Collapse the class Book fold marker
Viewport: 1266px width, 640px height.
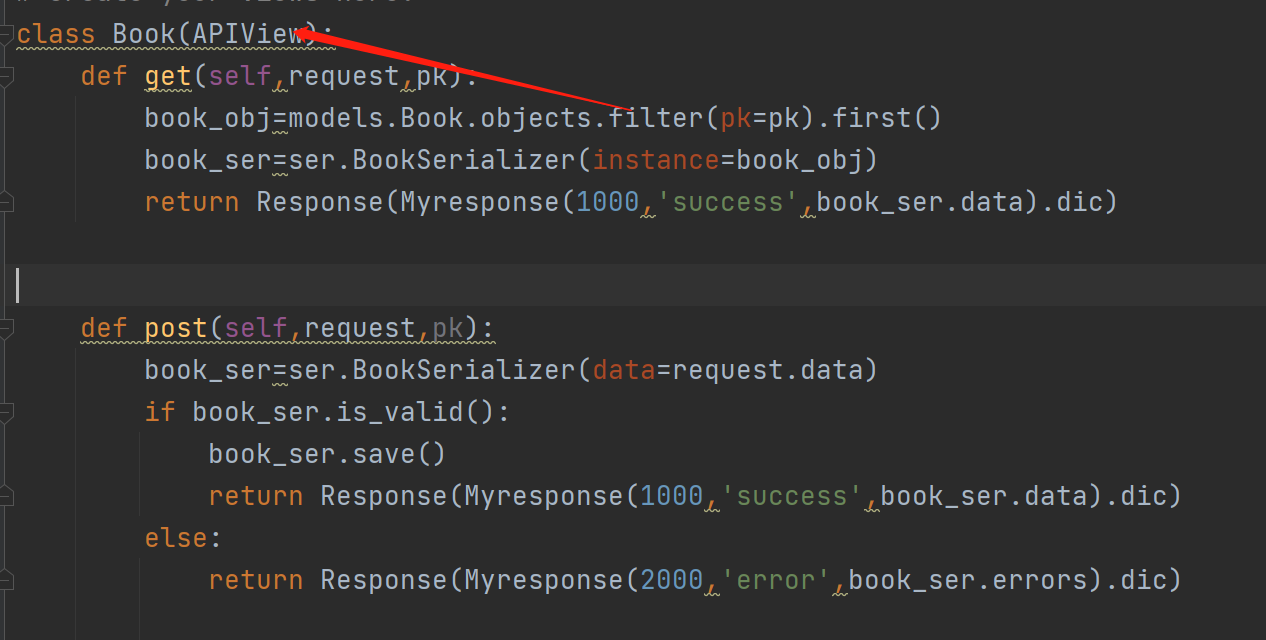pos(6,34)
